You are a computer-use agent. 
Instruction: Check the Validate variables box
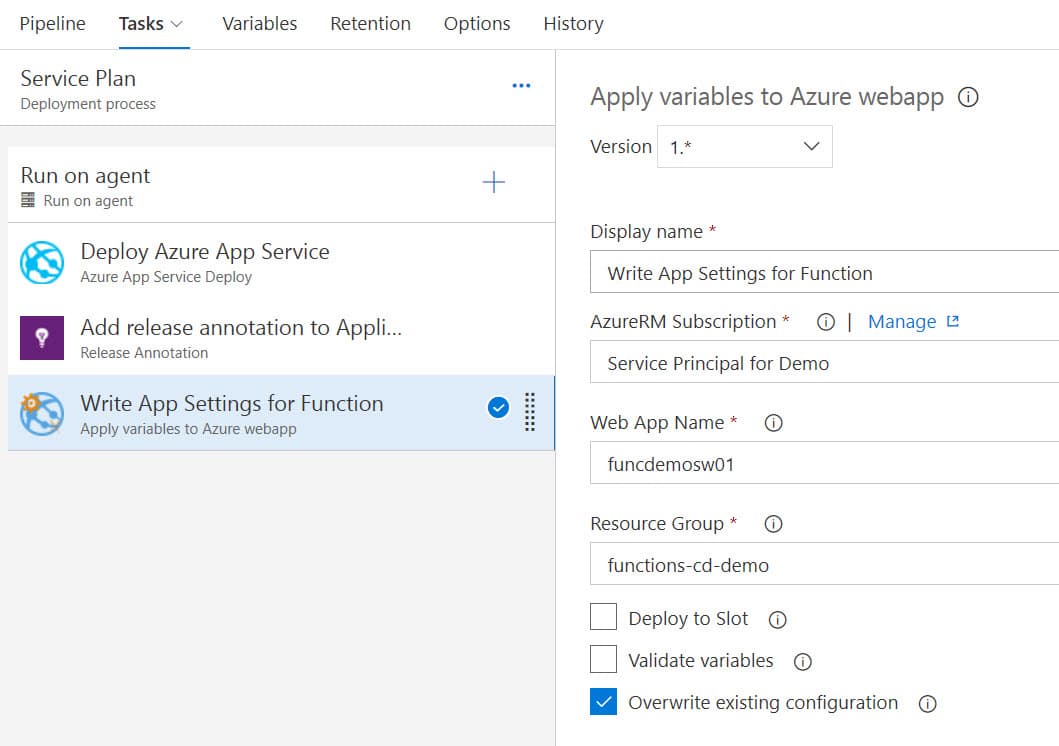click(x=603, y=659)
